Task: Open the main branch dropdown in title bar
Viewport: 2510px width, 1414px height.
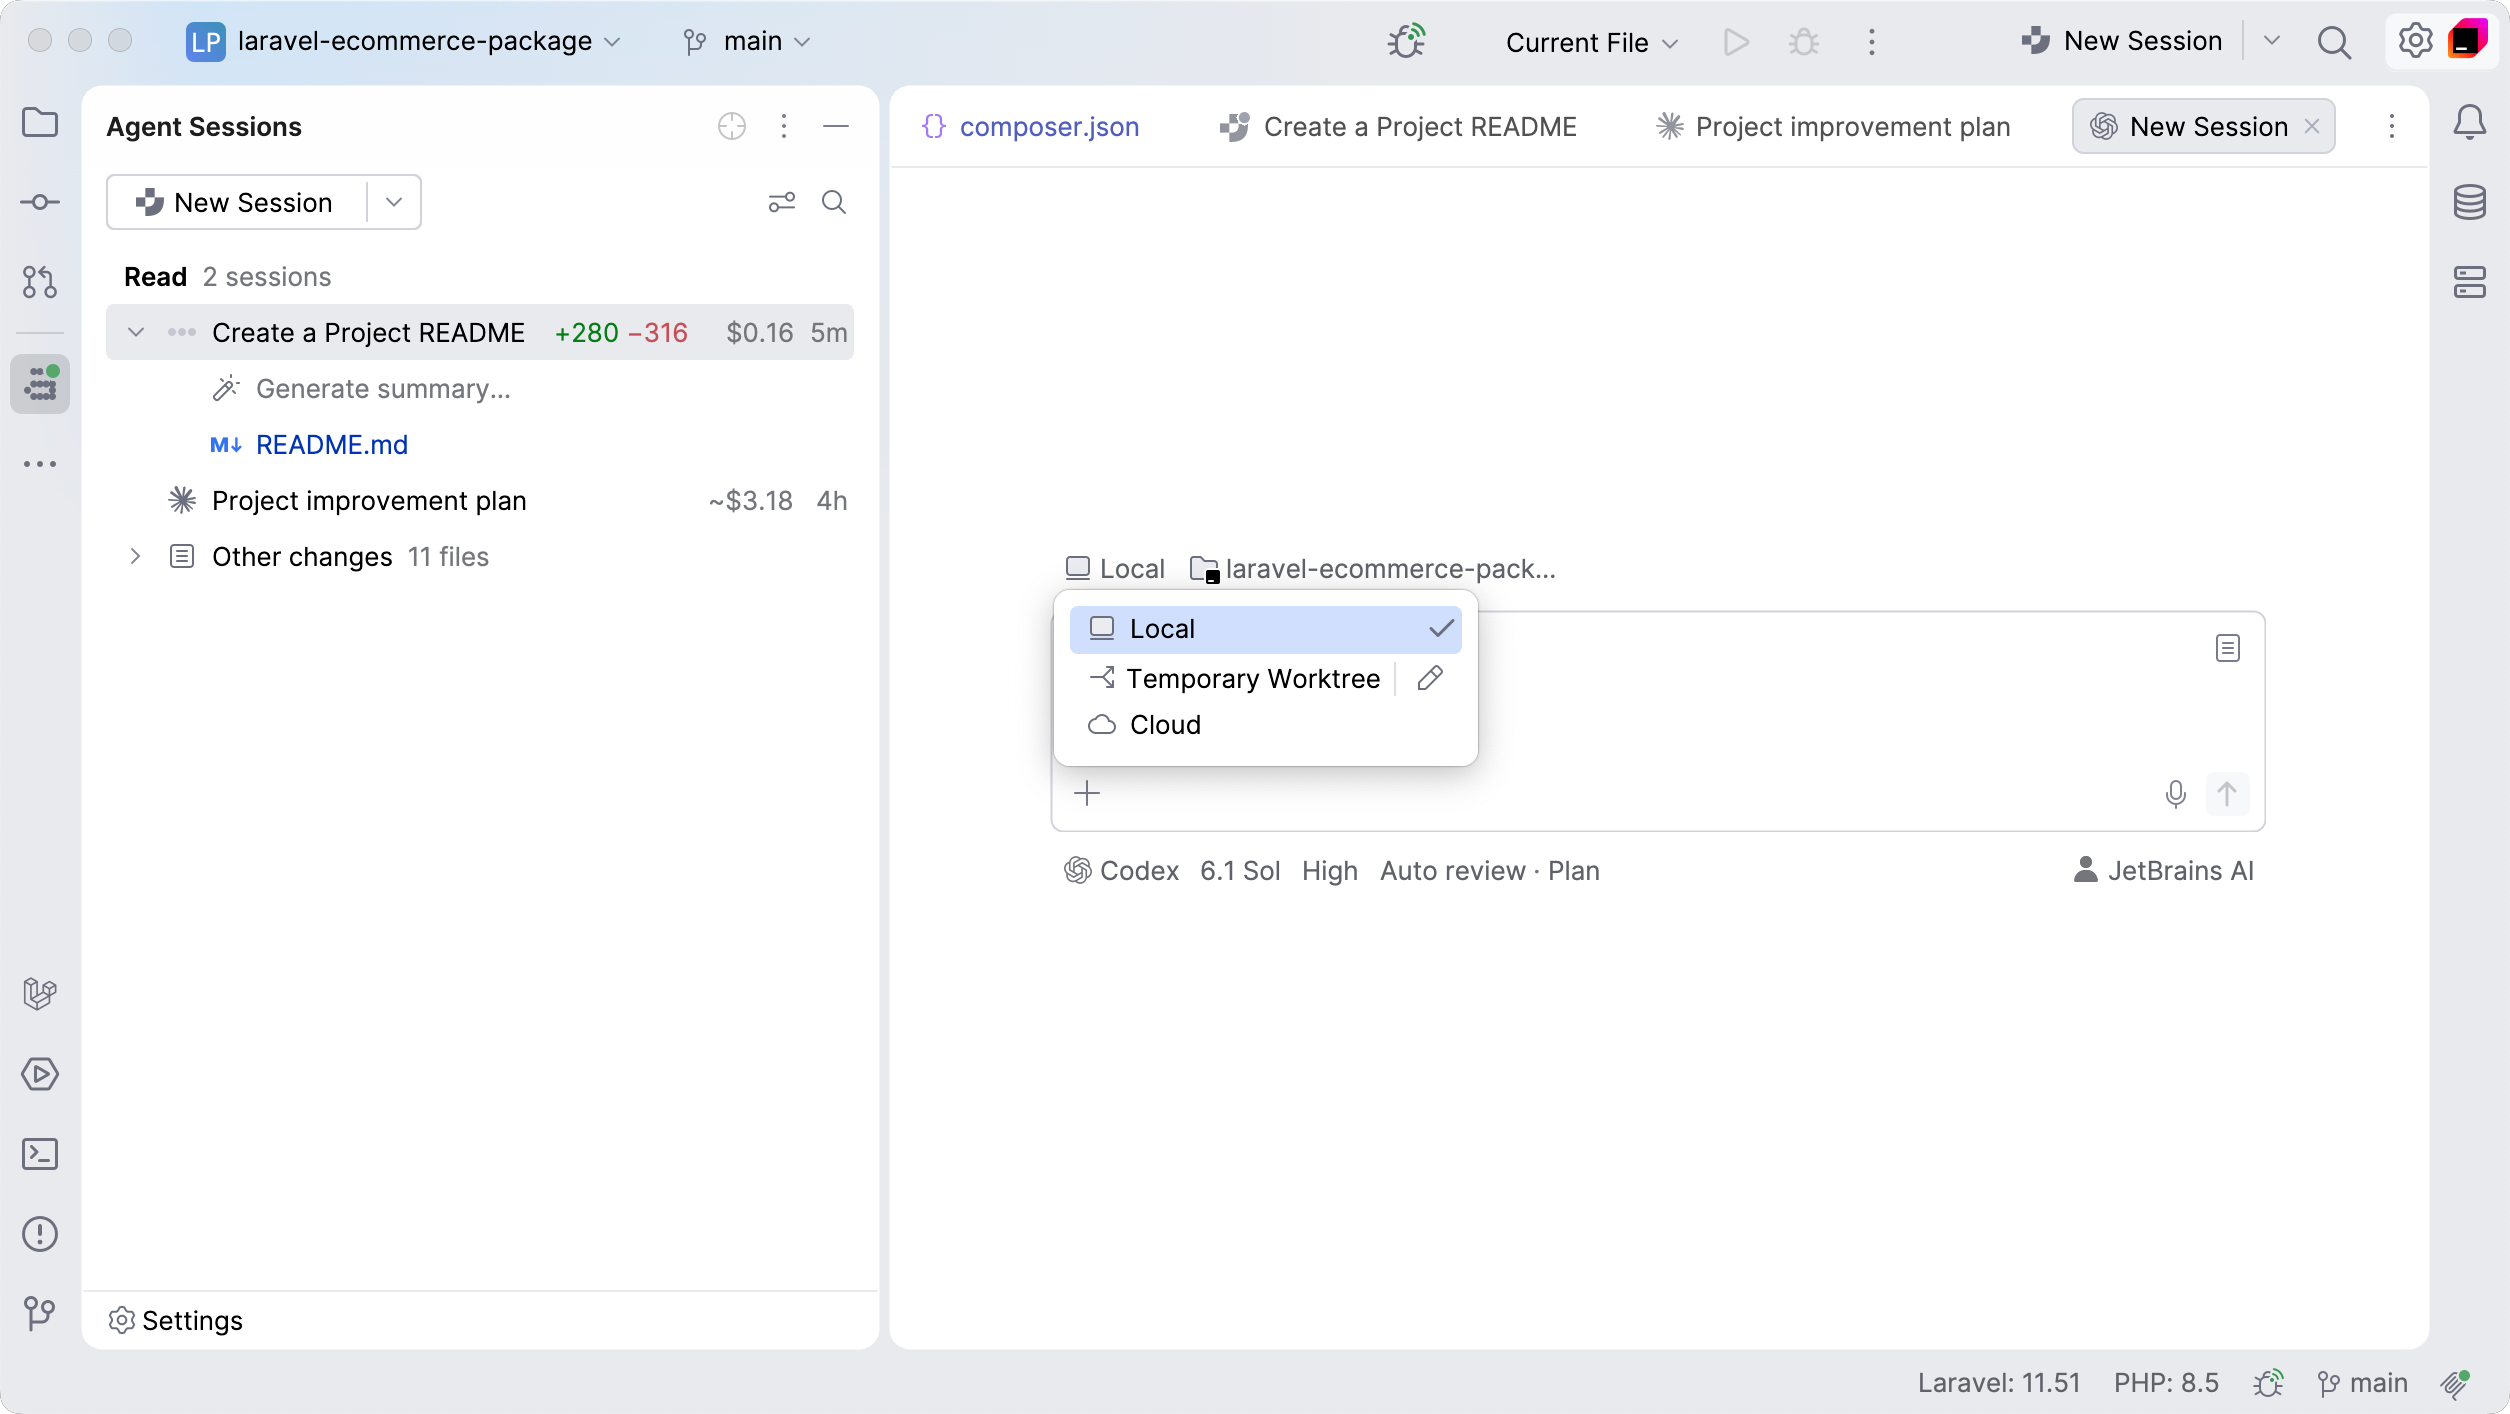Action: 747,42
